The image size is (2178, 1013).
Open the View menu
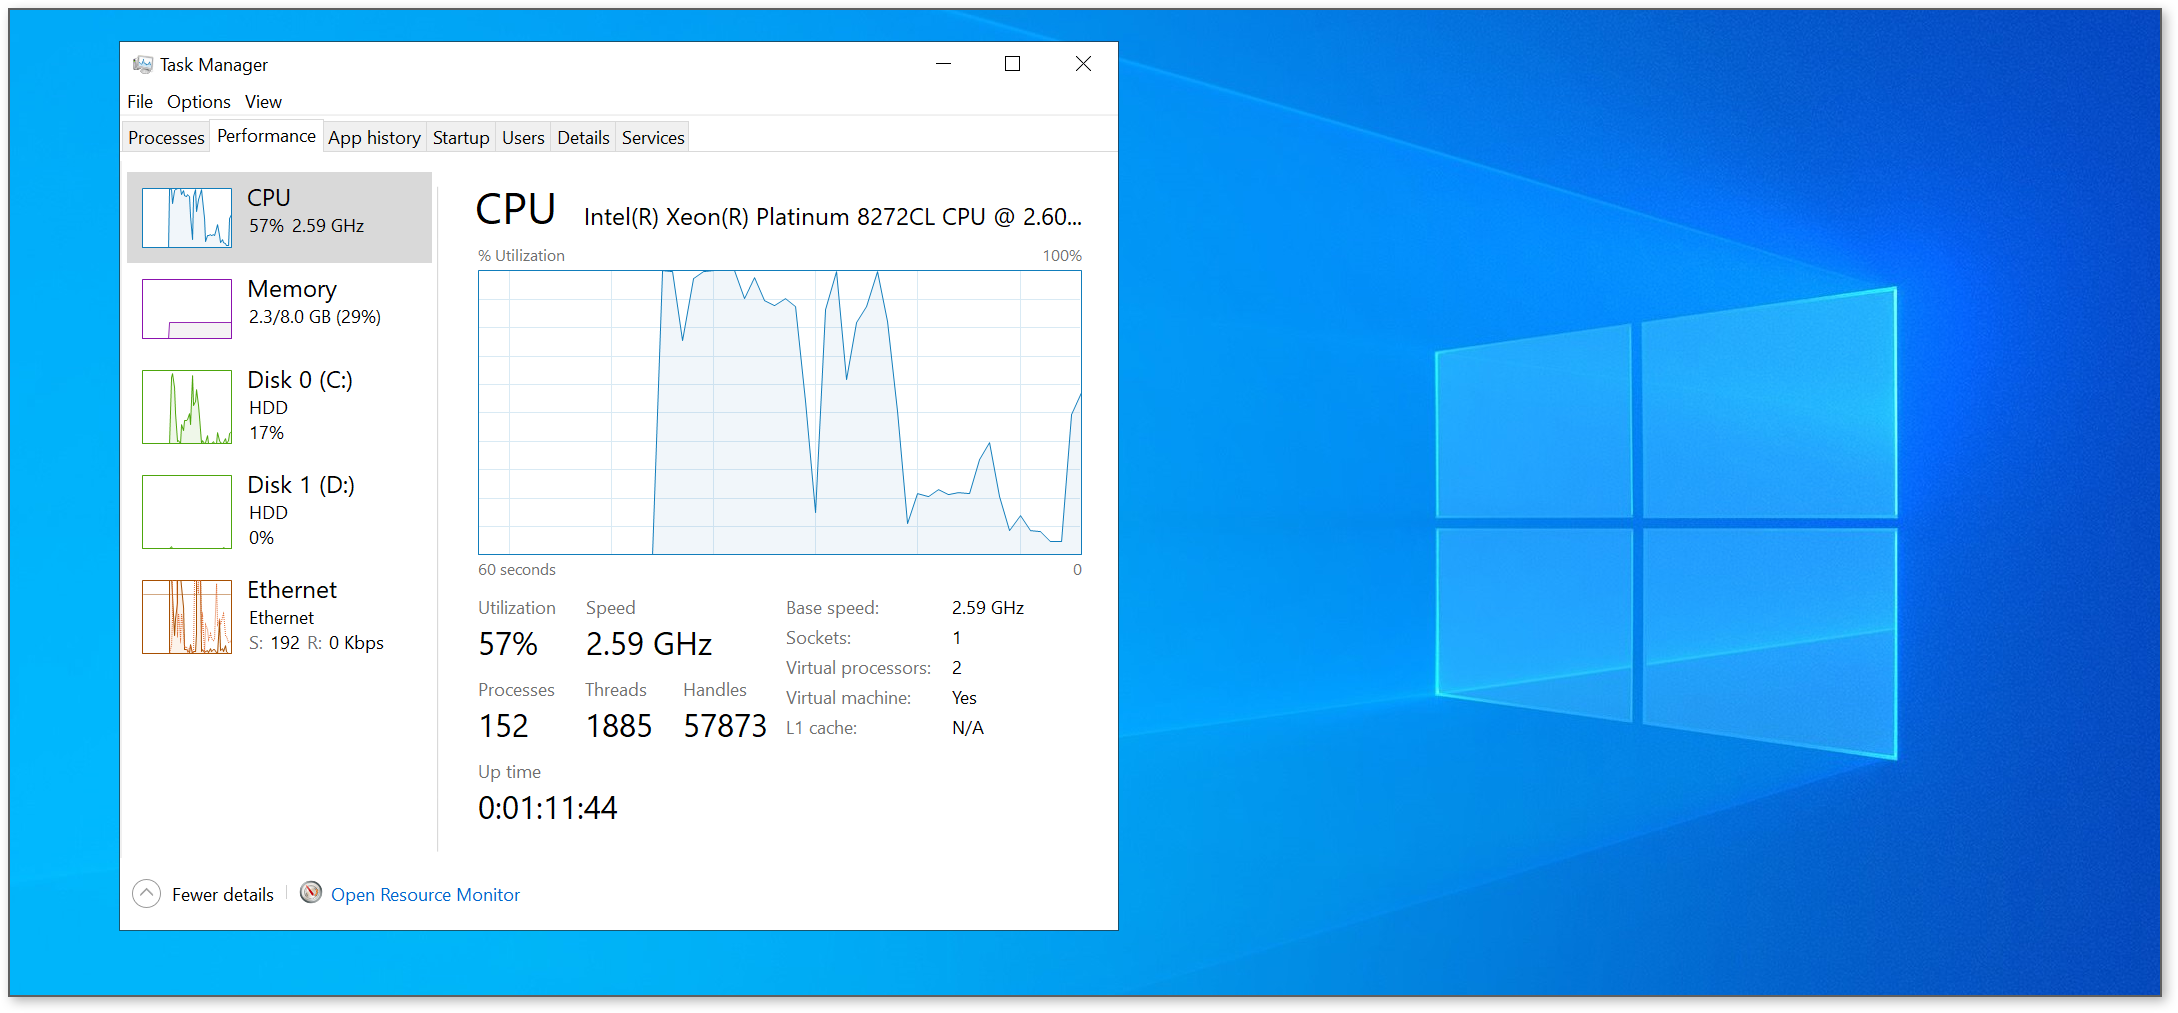[x=264, y=102]
